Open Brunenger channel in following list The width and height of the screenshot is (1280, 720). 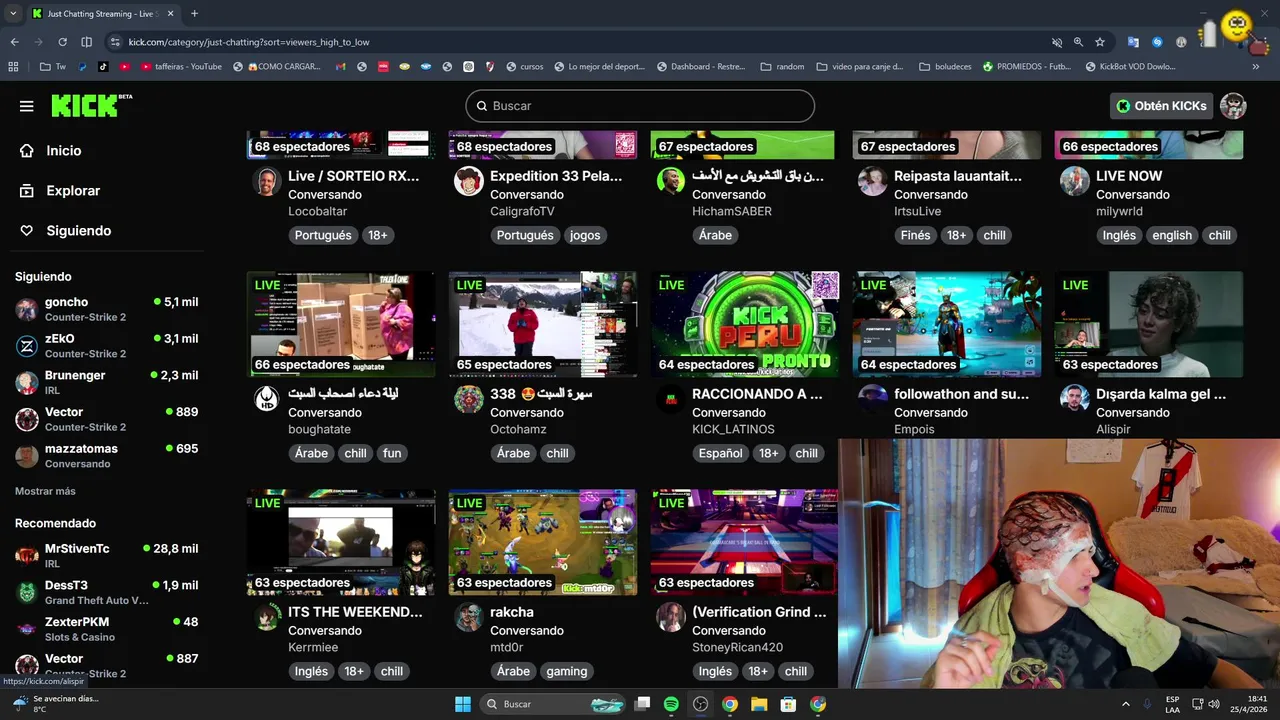(x=107, y=382)
